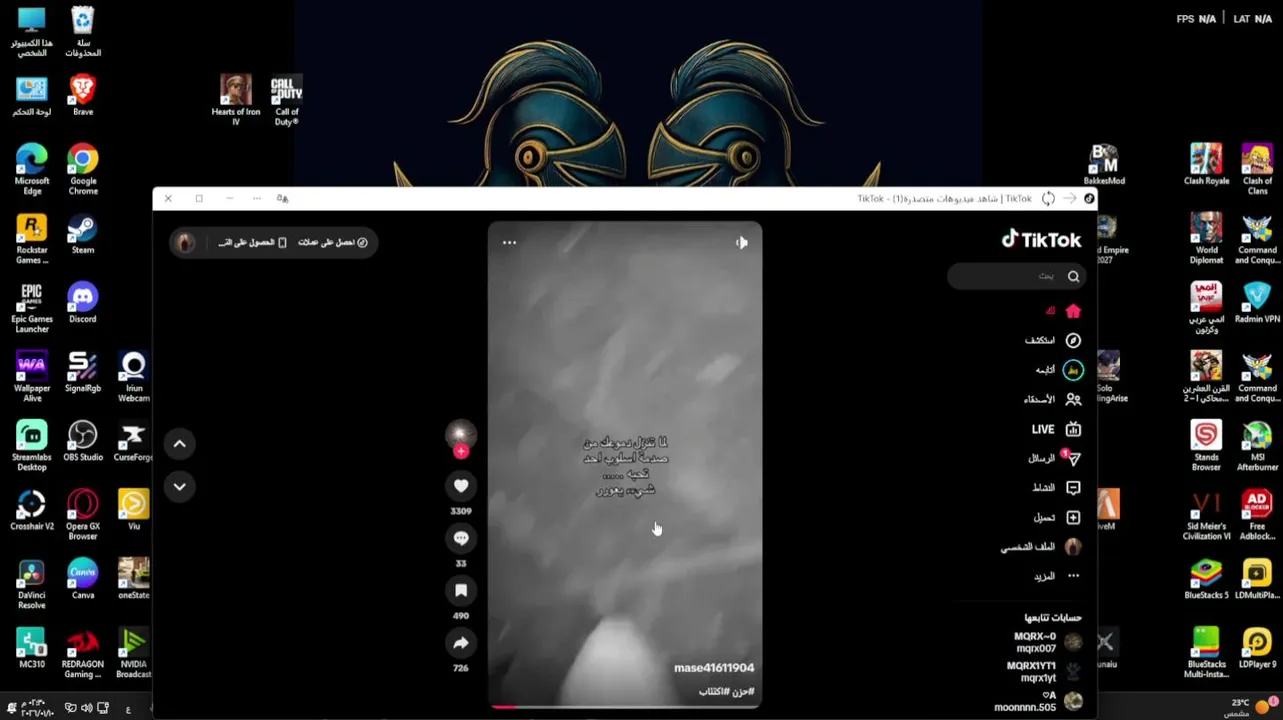Screen dimensions: 1283x720
Task: Open Rockstar Games desktop icon
Action: click(32, 239)
